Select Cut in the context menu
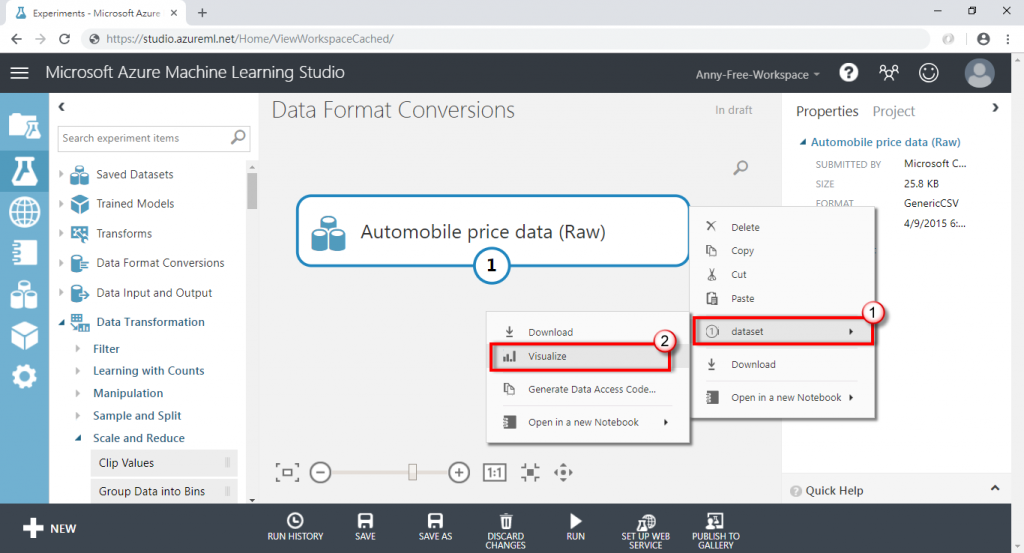 click(x=782, y=275)
